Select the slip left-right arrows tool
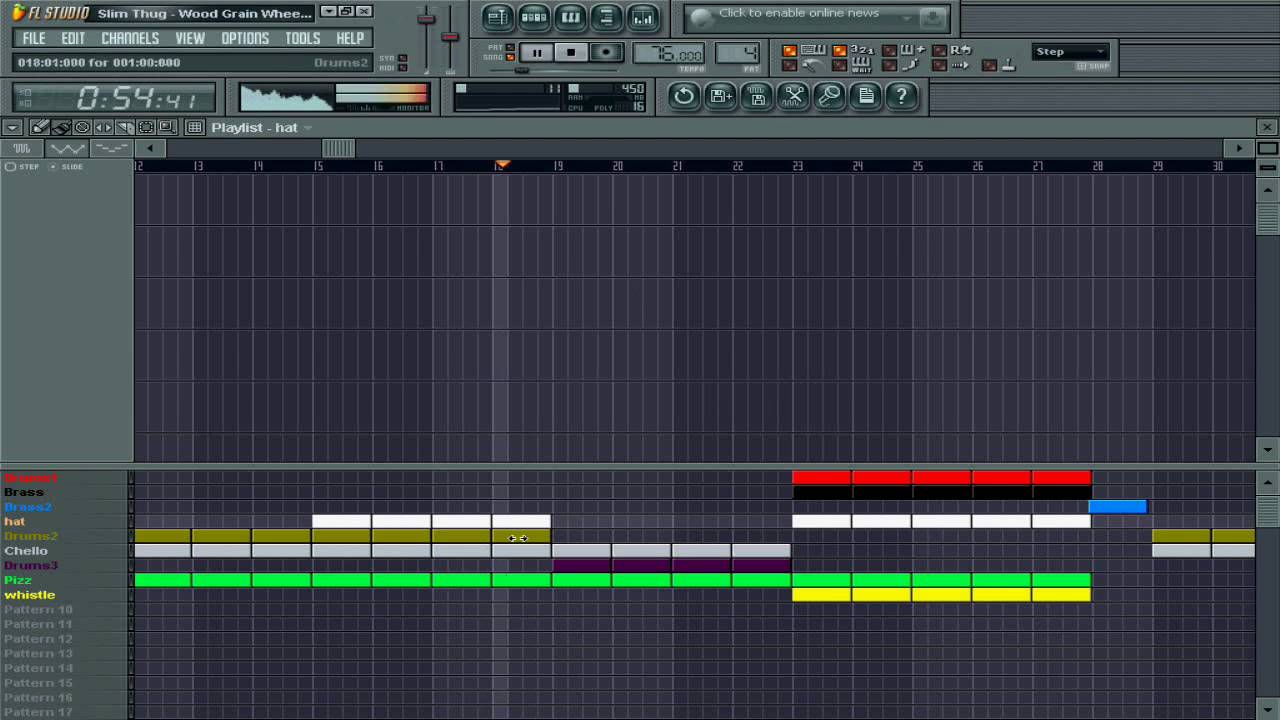Image resolution: width=1280 pixels, height=720 pixels. click(103, 127)
